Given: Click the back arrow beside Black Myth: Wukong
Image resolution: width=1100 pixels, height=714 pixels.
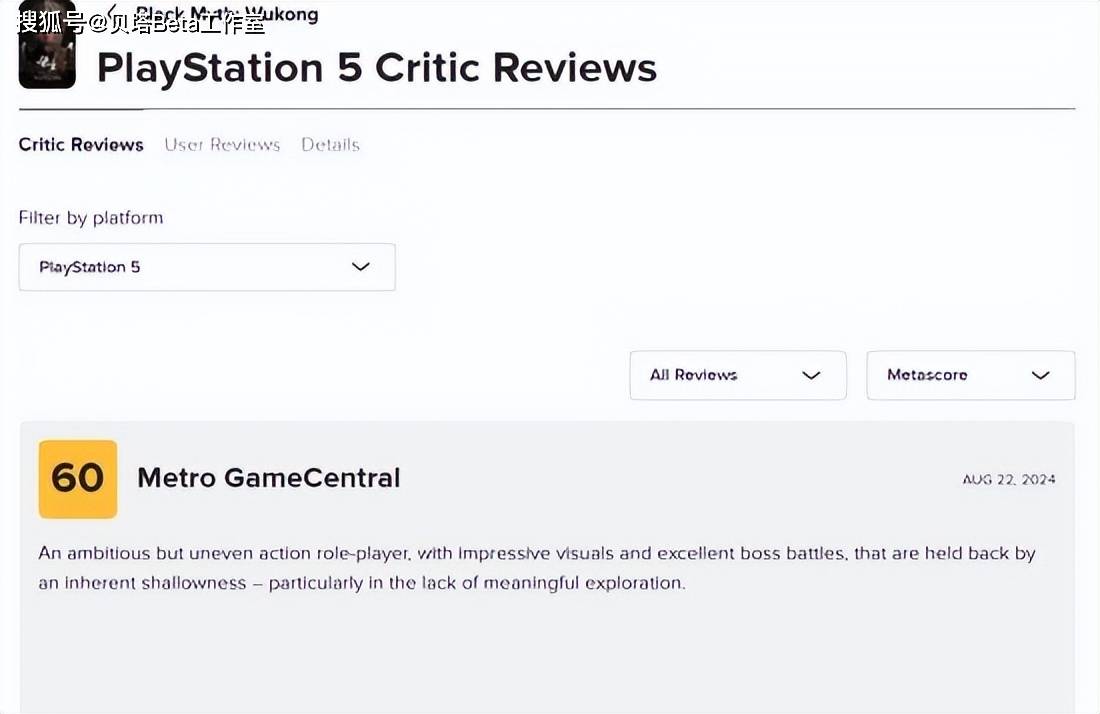Looking at the screenshot, I should click(113, 12).
